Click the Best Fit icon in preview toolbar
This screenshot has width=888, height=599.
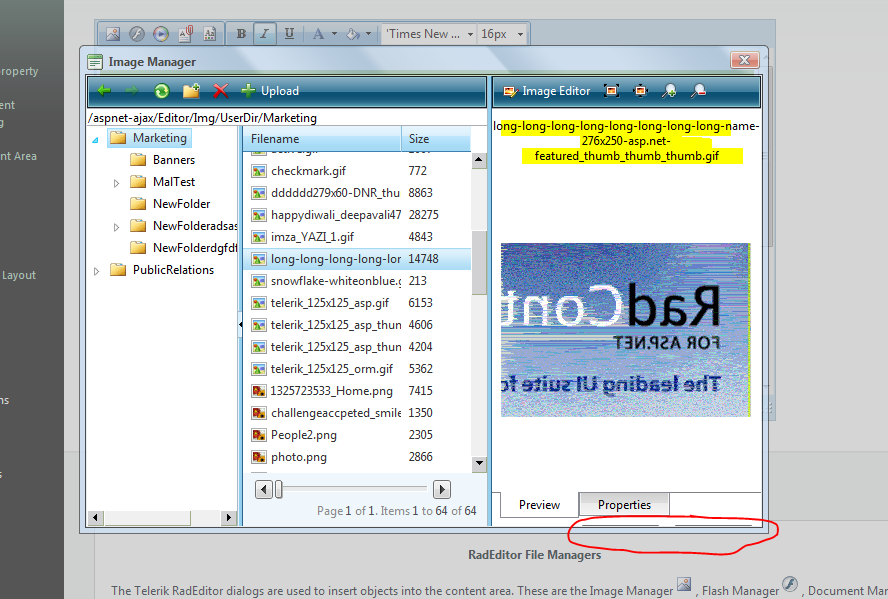(x=612, y=91)
